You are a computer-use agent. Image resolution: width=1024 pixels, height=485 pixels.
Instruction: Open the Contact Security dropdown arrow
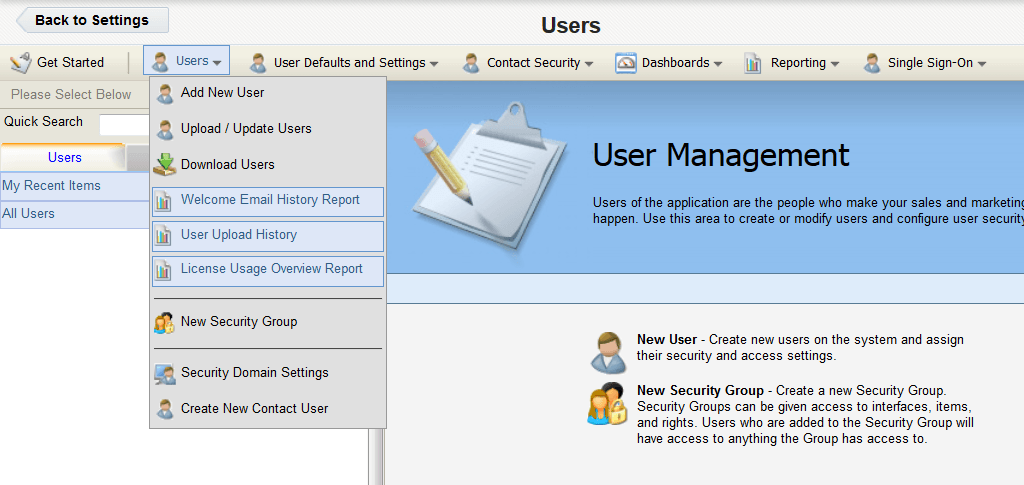click(x=588, y=64)
